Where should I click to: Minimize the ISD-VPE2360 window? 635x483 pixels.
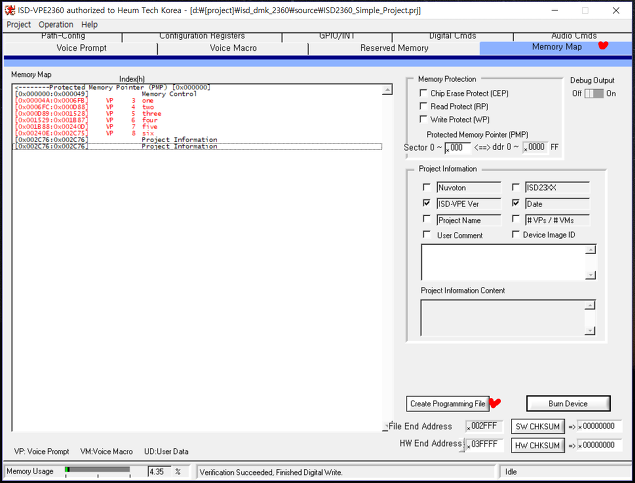click(x=555, y=11)
